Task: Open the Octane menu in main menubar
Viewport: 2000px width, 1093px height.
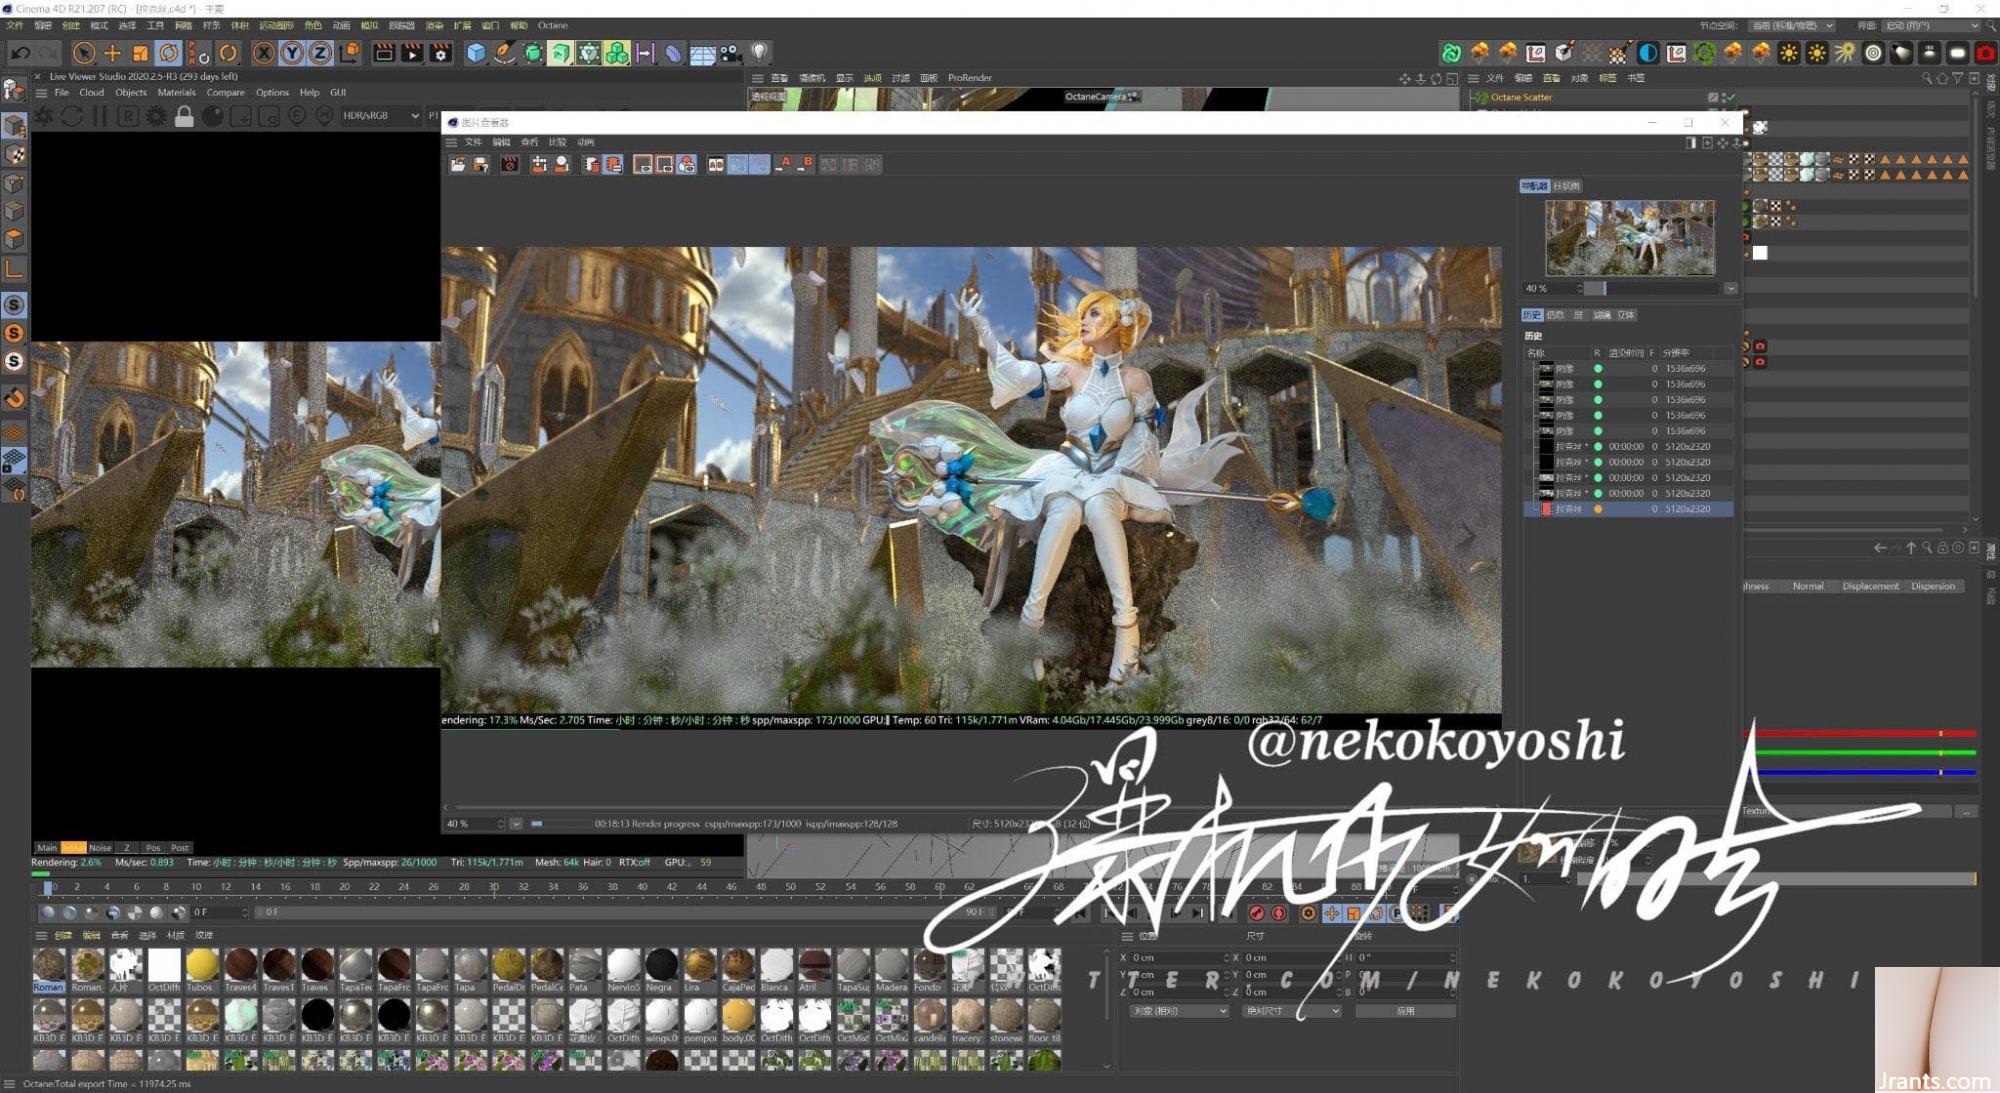Action: 552,25
